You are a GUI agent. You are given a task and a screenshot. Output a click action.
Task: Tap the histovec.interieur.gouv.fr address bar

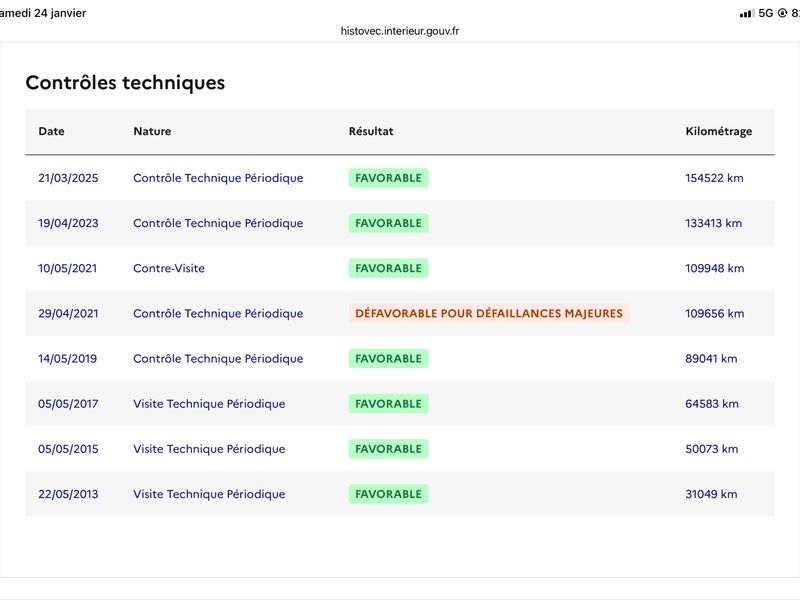pyautogui.click(x=400, y=31)
